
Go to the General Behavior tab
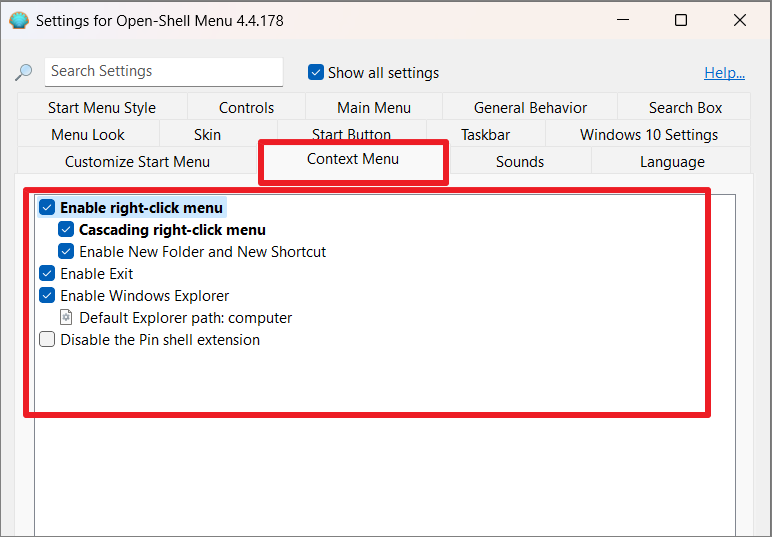click(x=530, y=107)
